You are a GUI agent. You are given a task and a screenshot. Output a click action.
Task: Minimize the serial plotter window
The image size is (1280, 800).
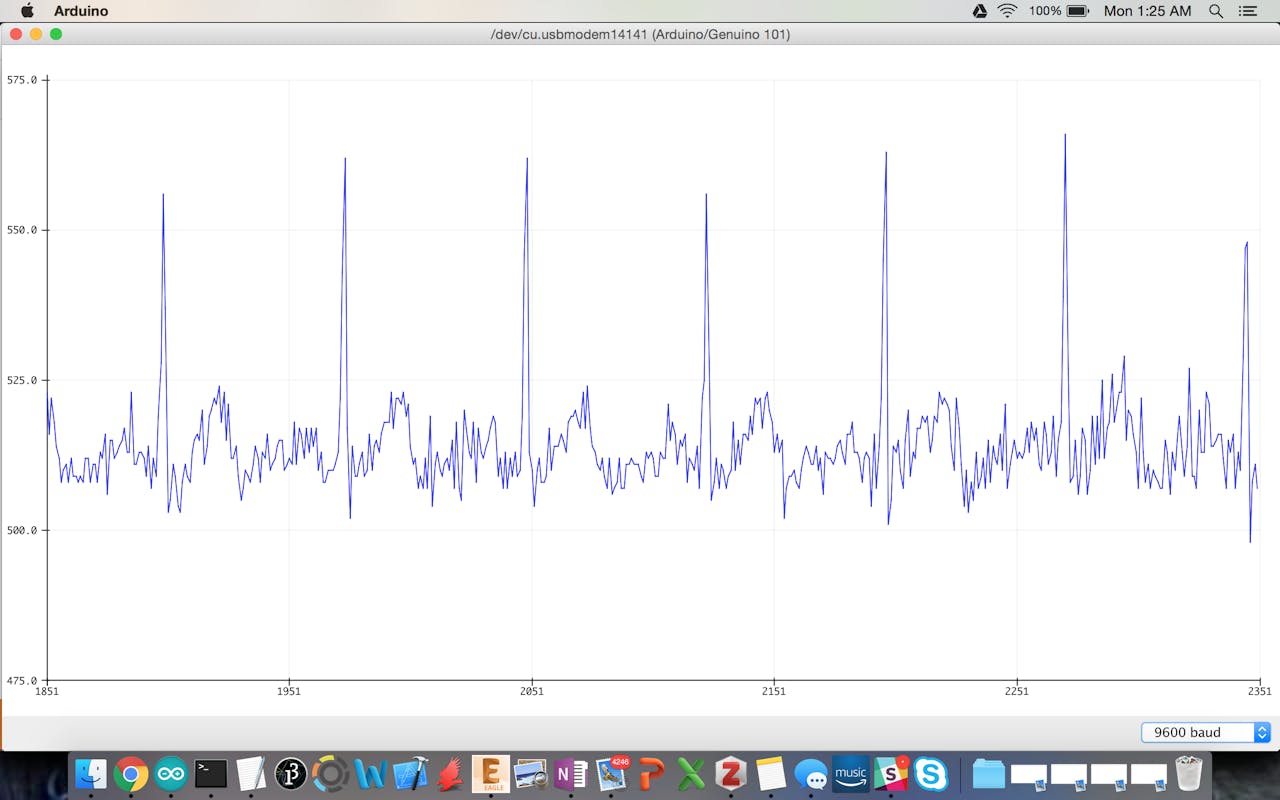(36, 34)
